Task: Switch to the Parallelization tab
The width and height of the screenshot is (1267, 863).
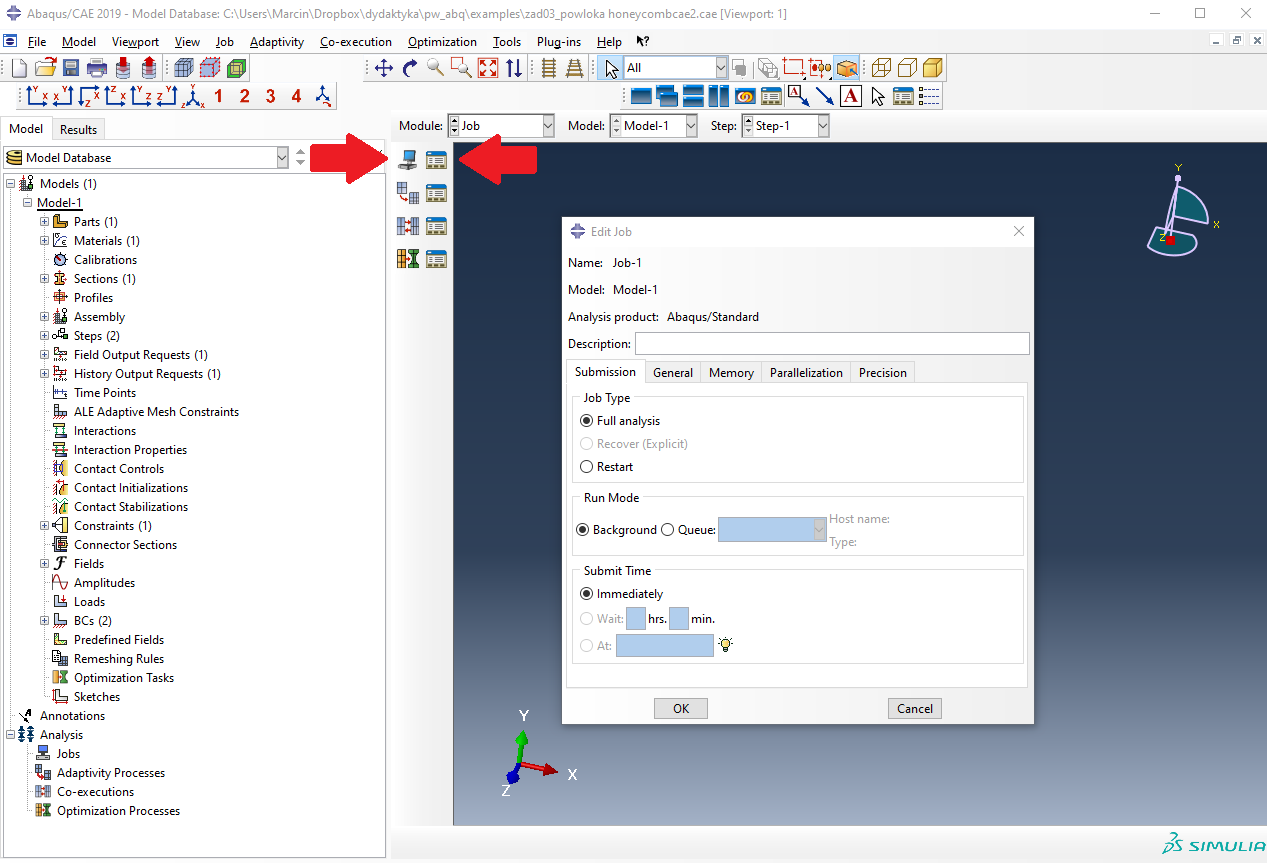Action: pyautogui.click(x=806, y=373)
